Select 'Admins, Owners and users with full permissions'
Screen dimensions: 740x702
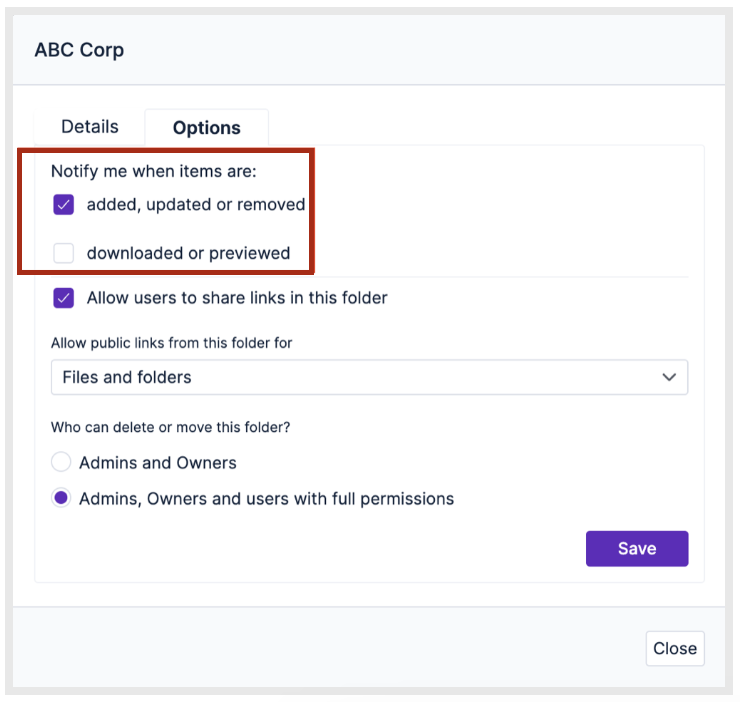(x=61, y=498)
